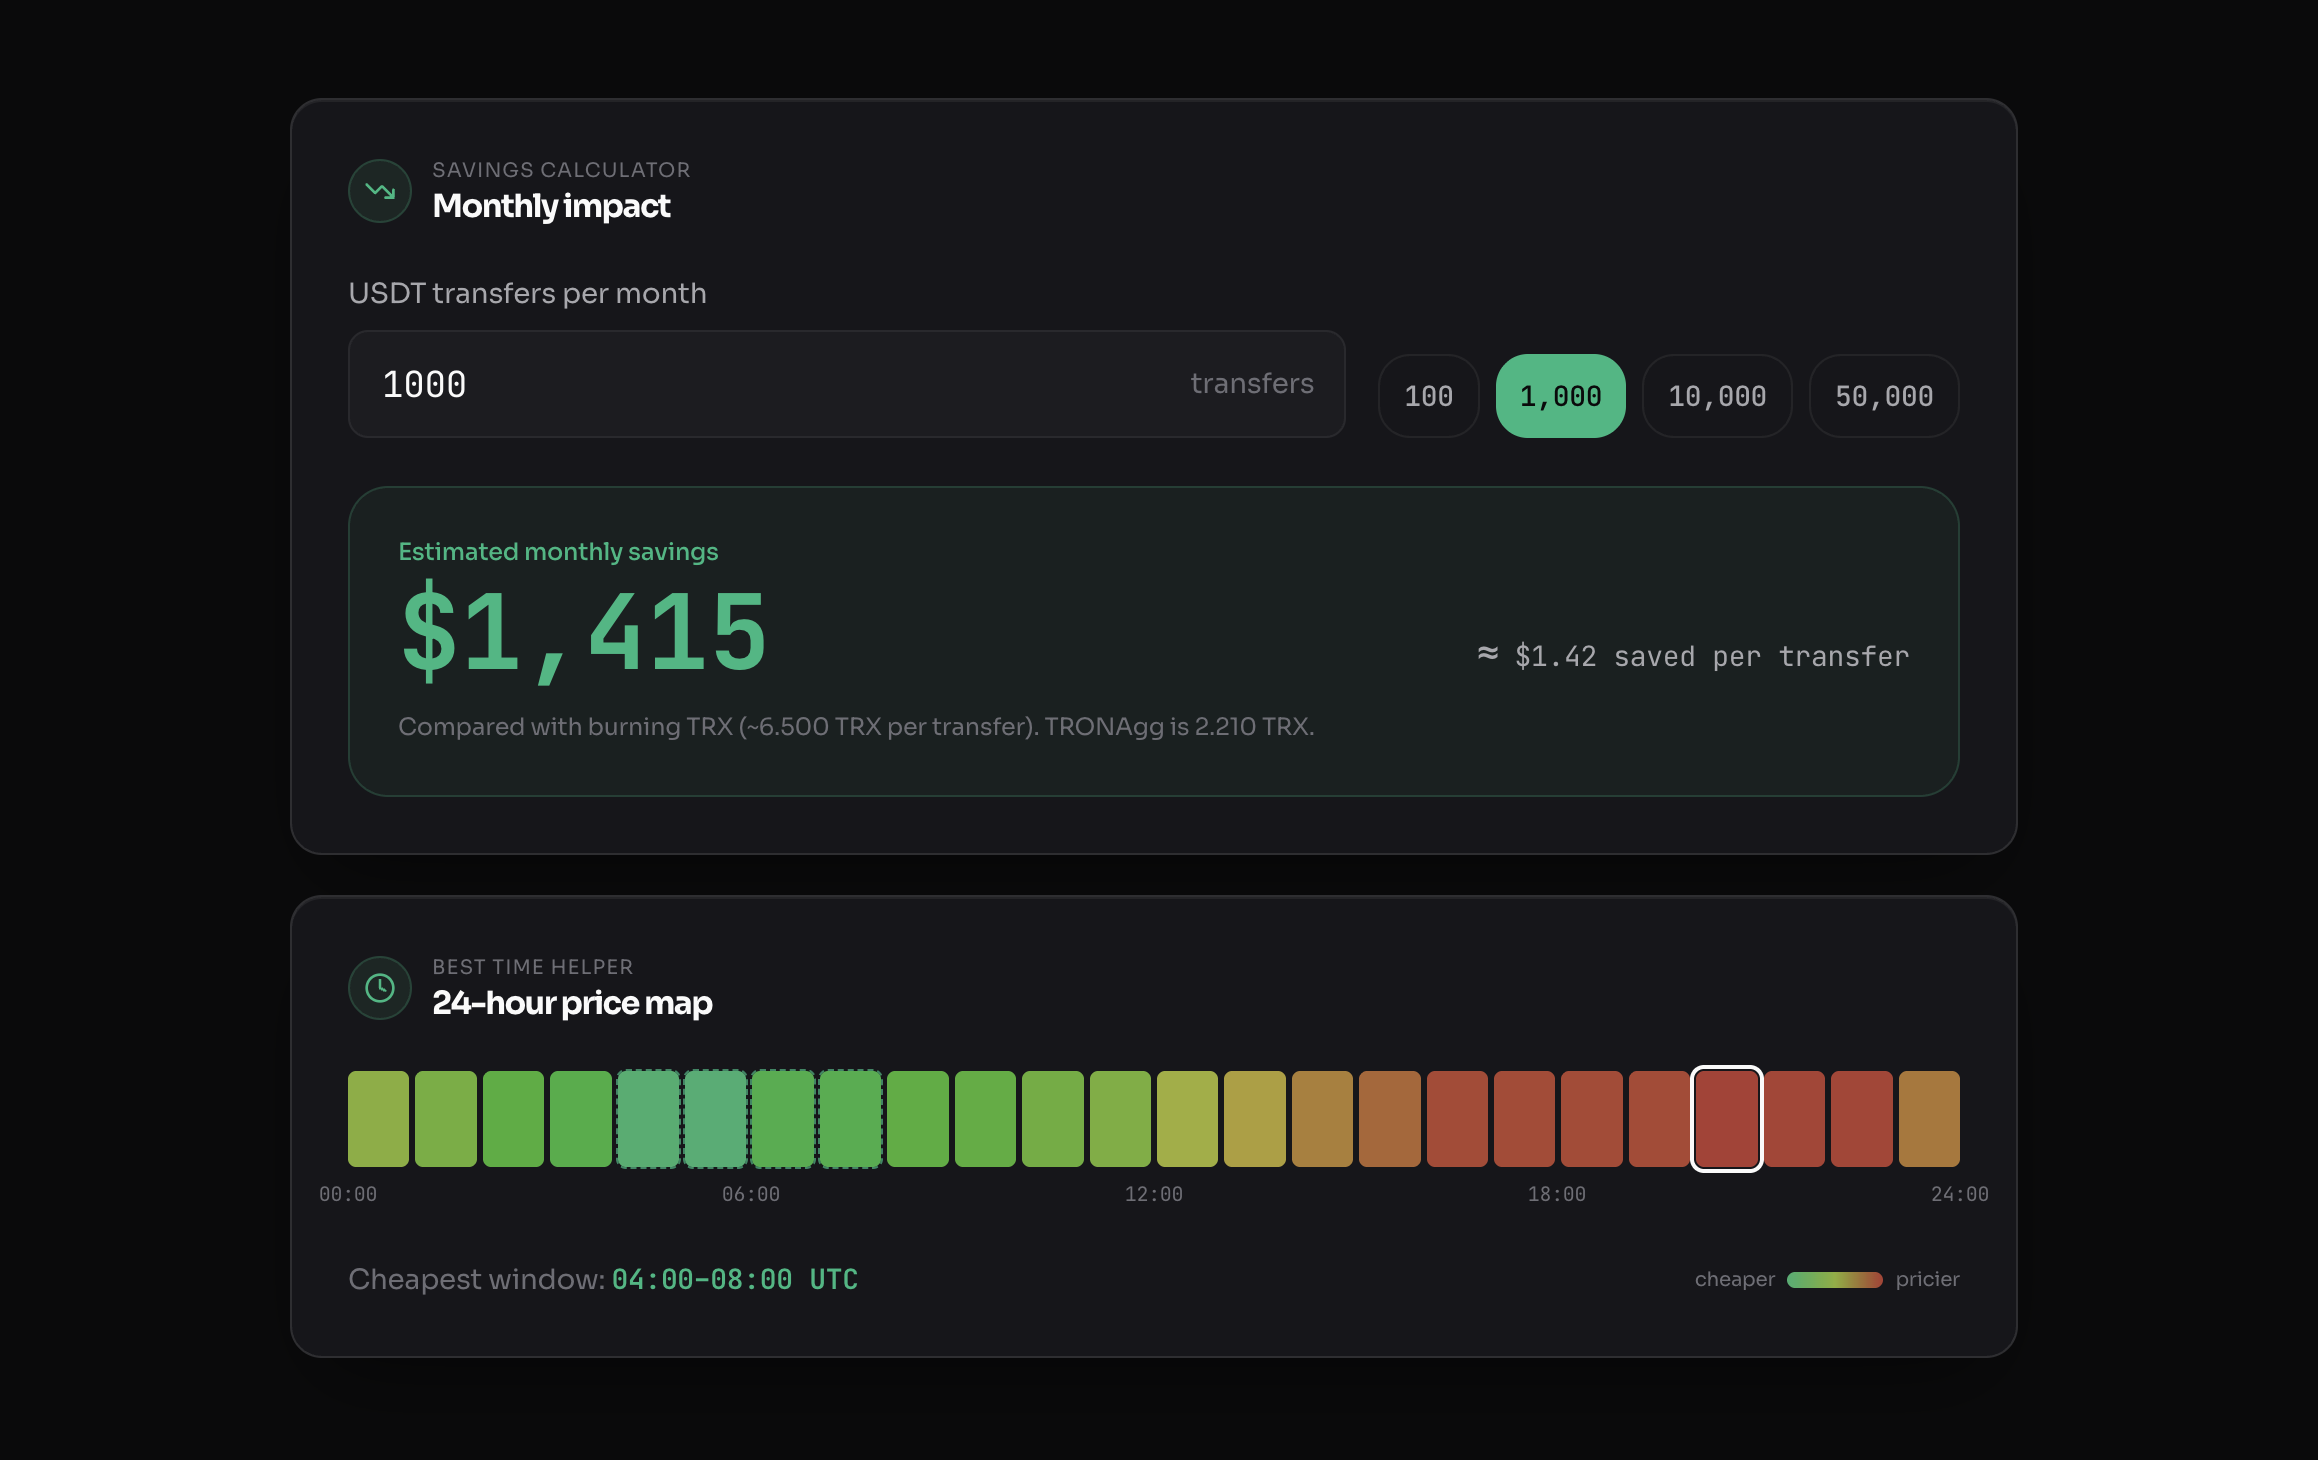Select the 17:00–18:00 hour block
Screen dimensions: 2318x1460
tap(1524, 1119)
